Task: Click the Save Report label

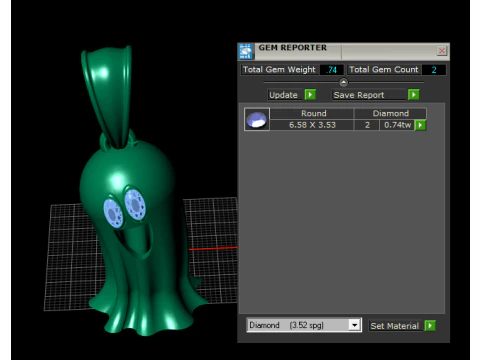Action: click(359, 95)
